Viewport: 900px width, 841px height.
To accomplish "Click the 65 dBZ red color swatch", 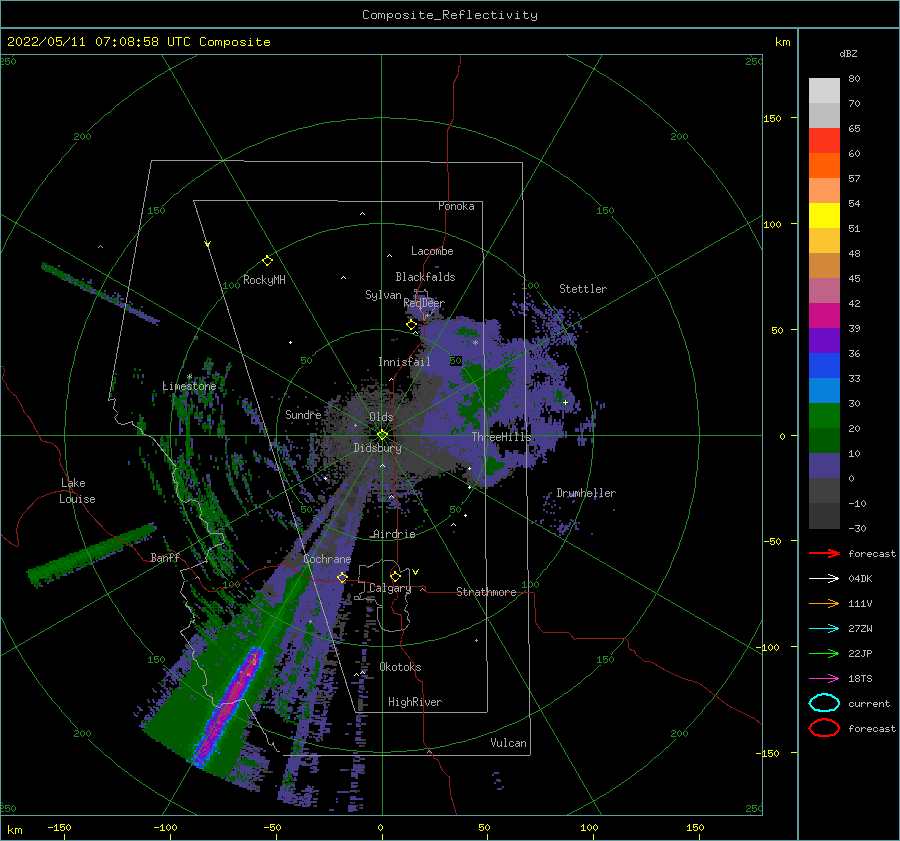I will pos(824,141).
